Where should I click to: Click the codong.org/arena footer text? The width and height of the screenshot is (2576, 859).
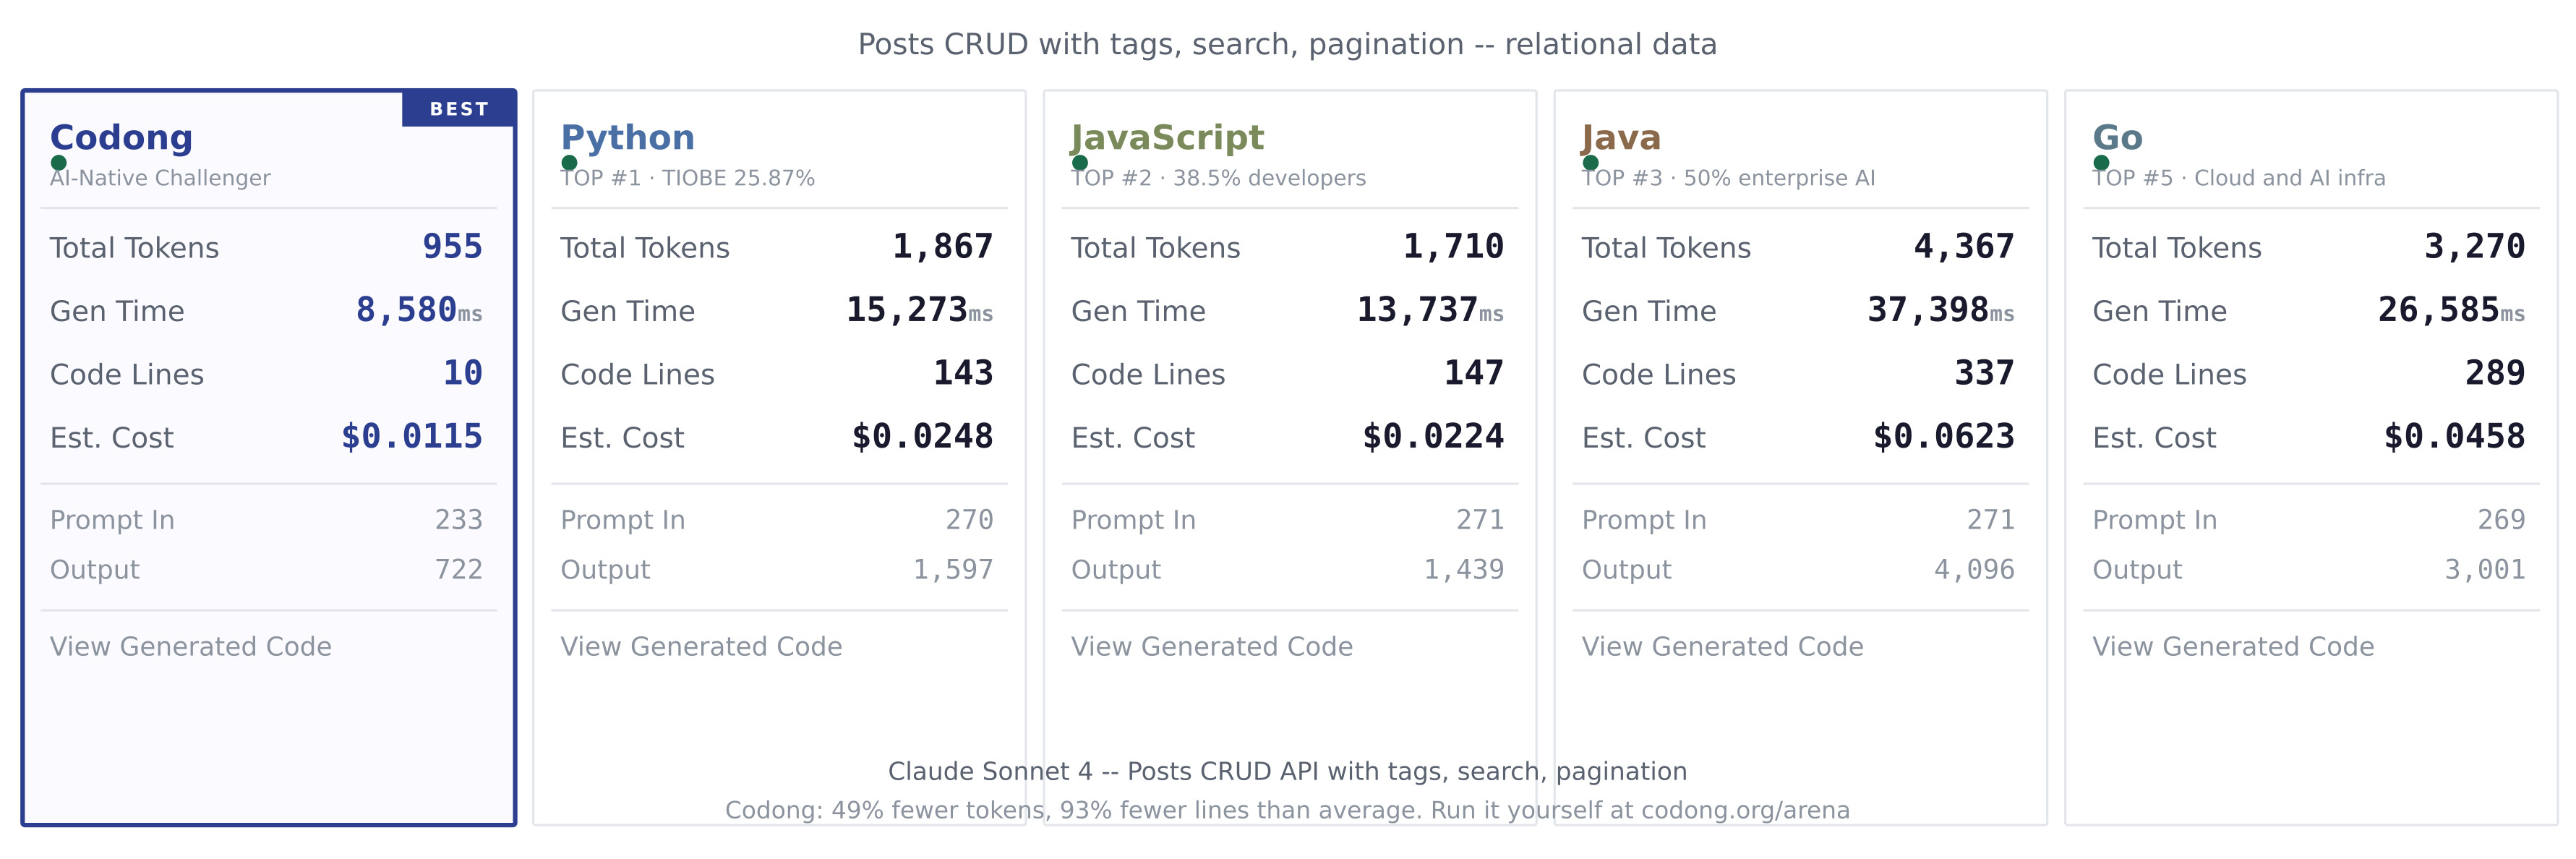[1745, 810]
